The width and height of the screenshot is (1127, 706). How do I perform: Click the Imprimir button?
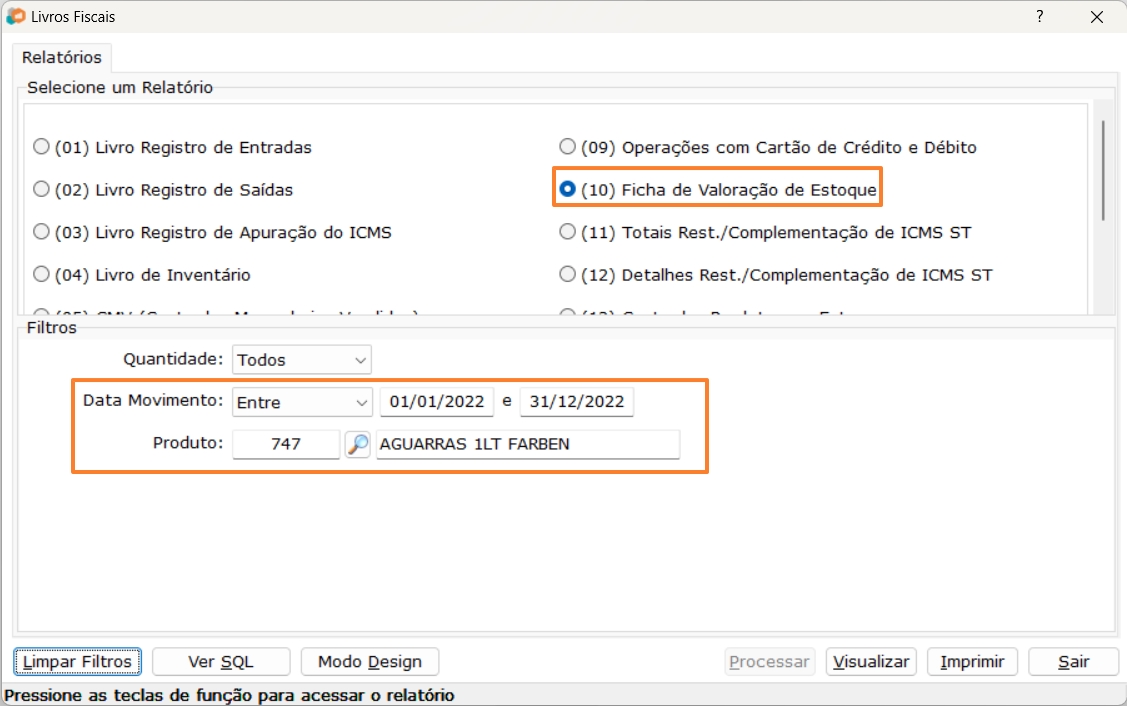tap(971, 662)
